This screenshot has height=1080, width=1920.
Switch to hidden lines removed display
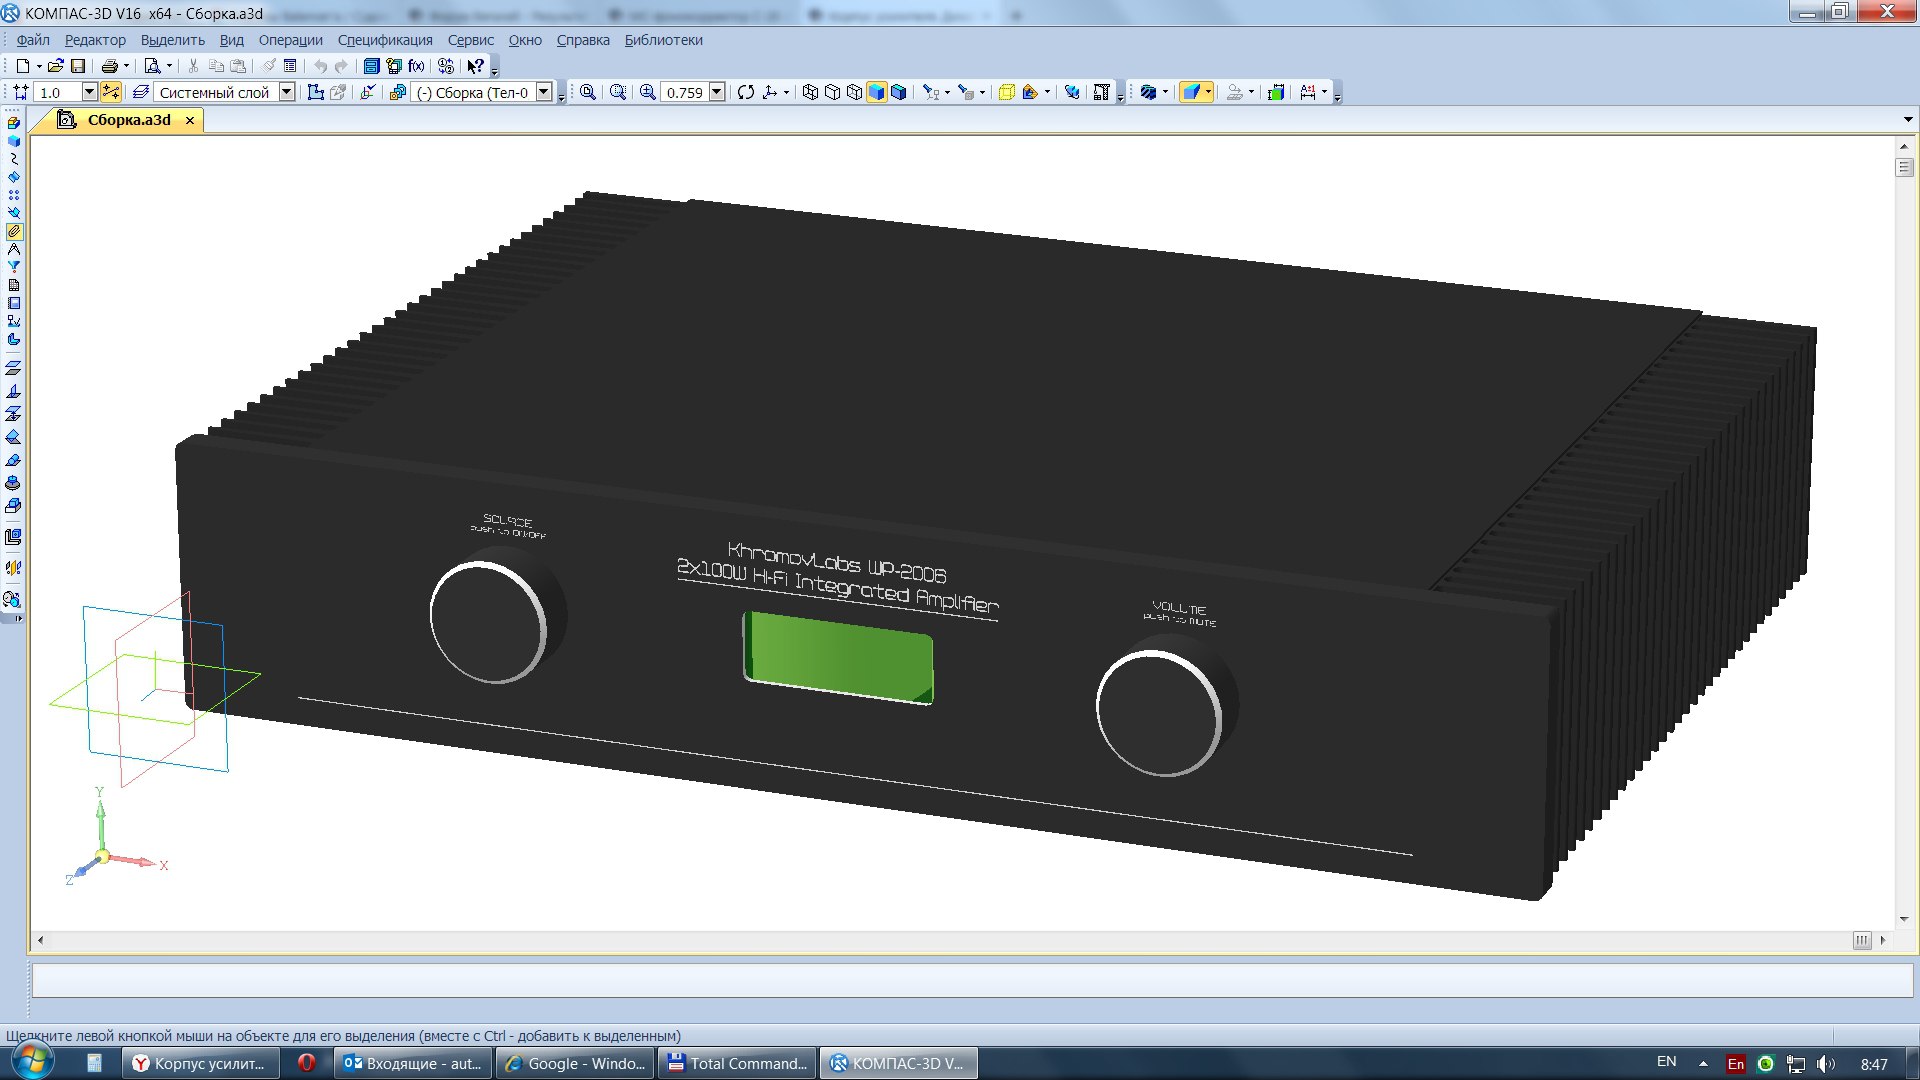(832, 92)
